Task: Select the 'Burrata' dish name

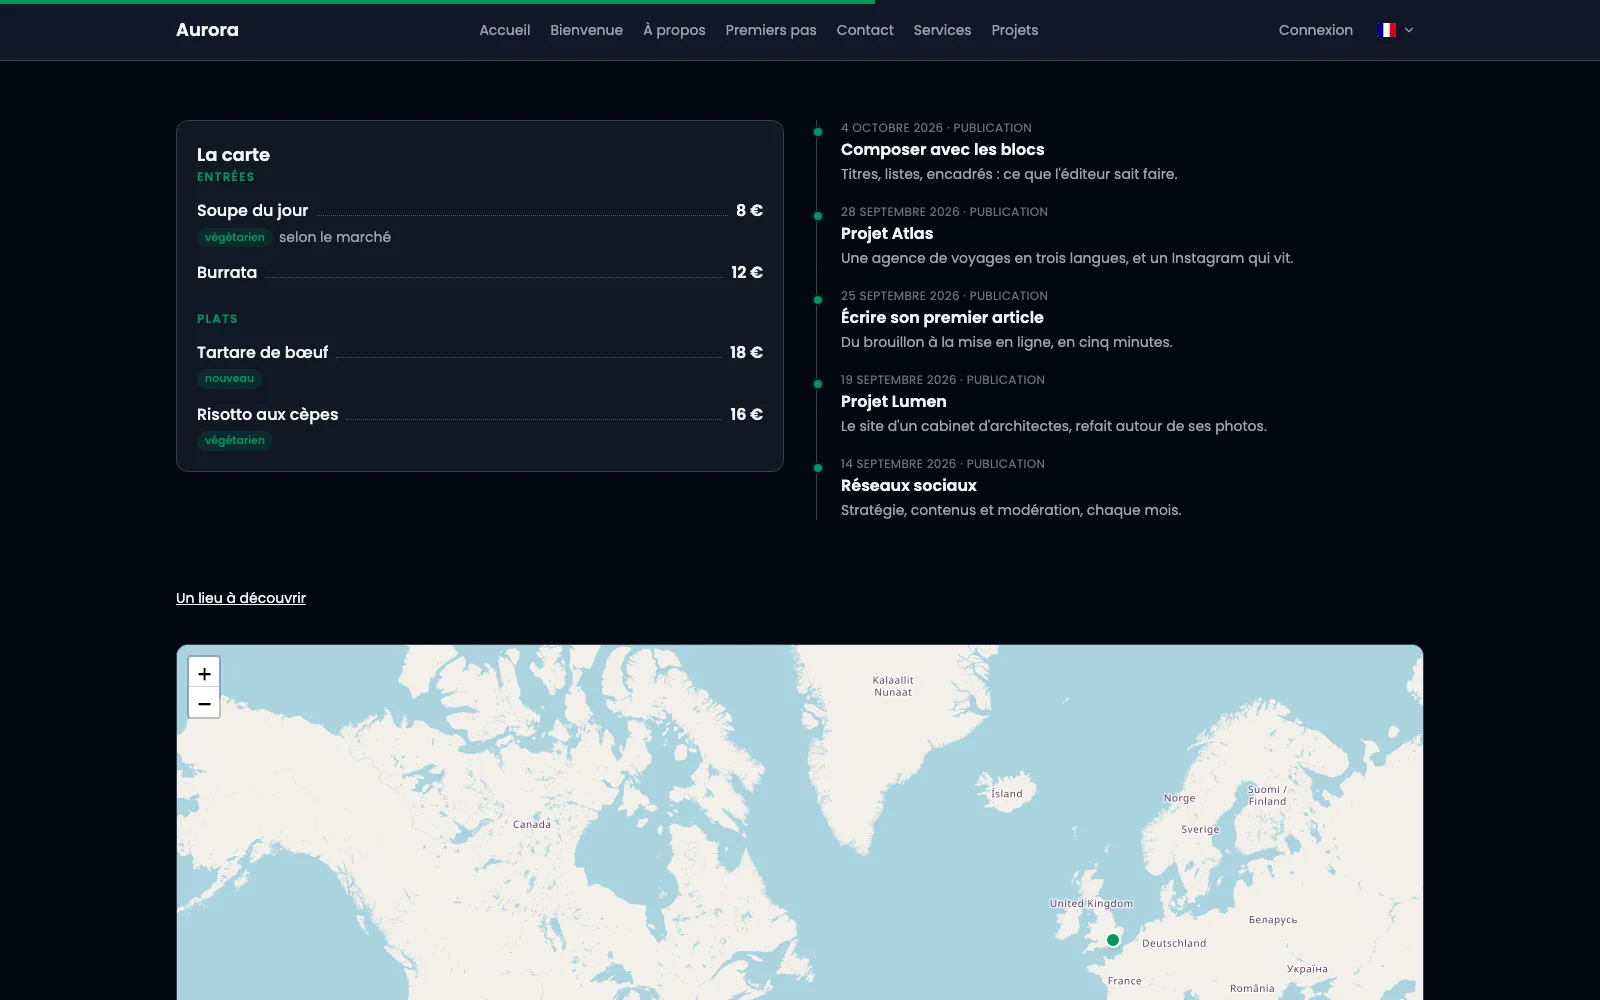Action: tap(227, 272)
